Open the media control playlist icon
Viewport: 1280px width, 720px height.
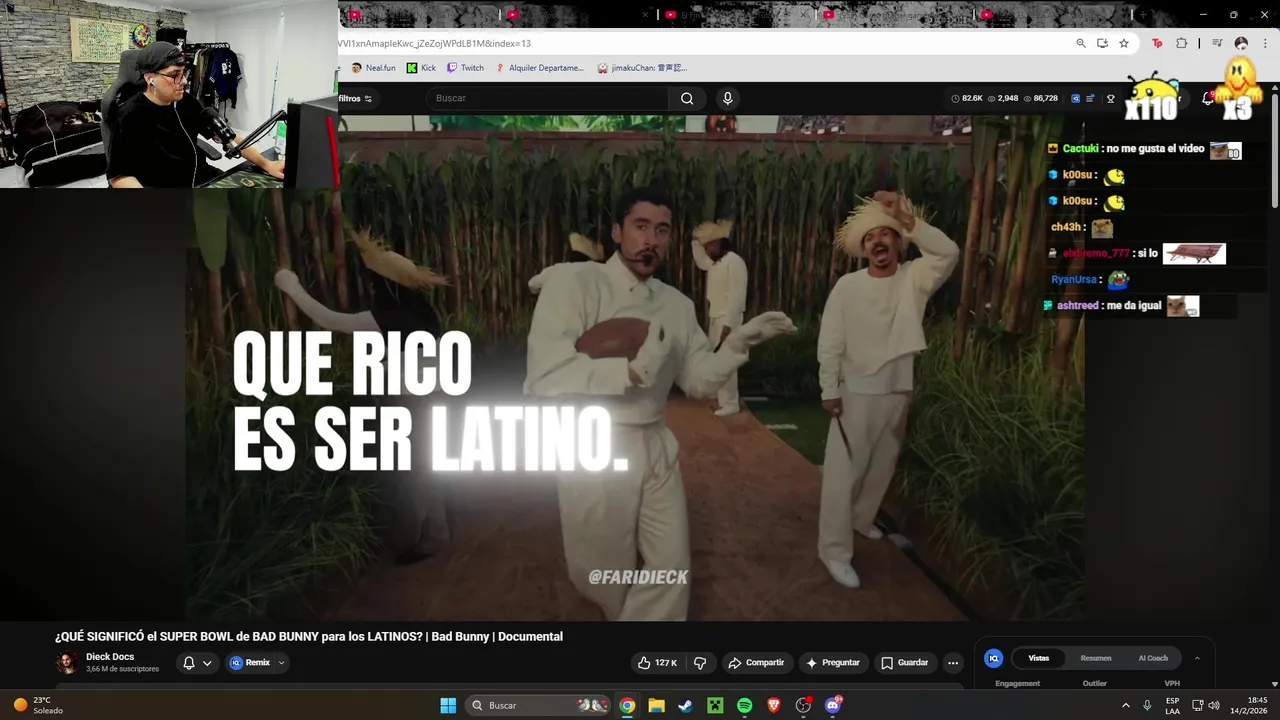pyautogui.click(x=1217, y=43)
